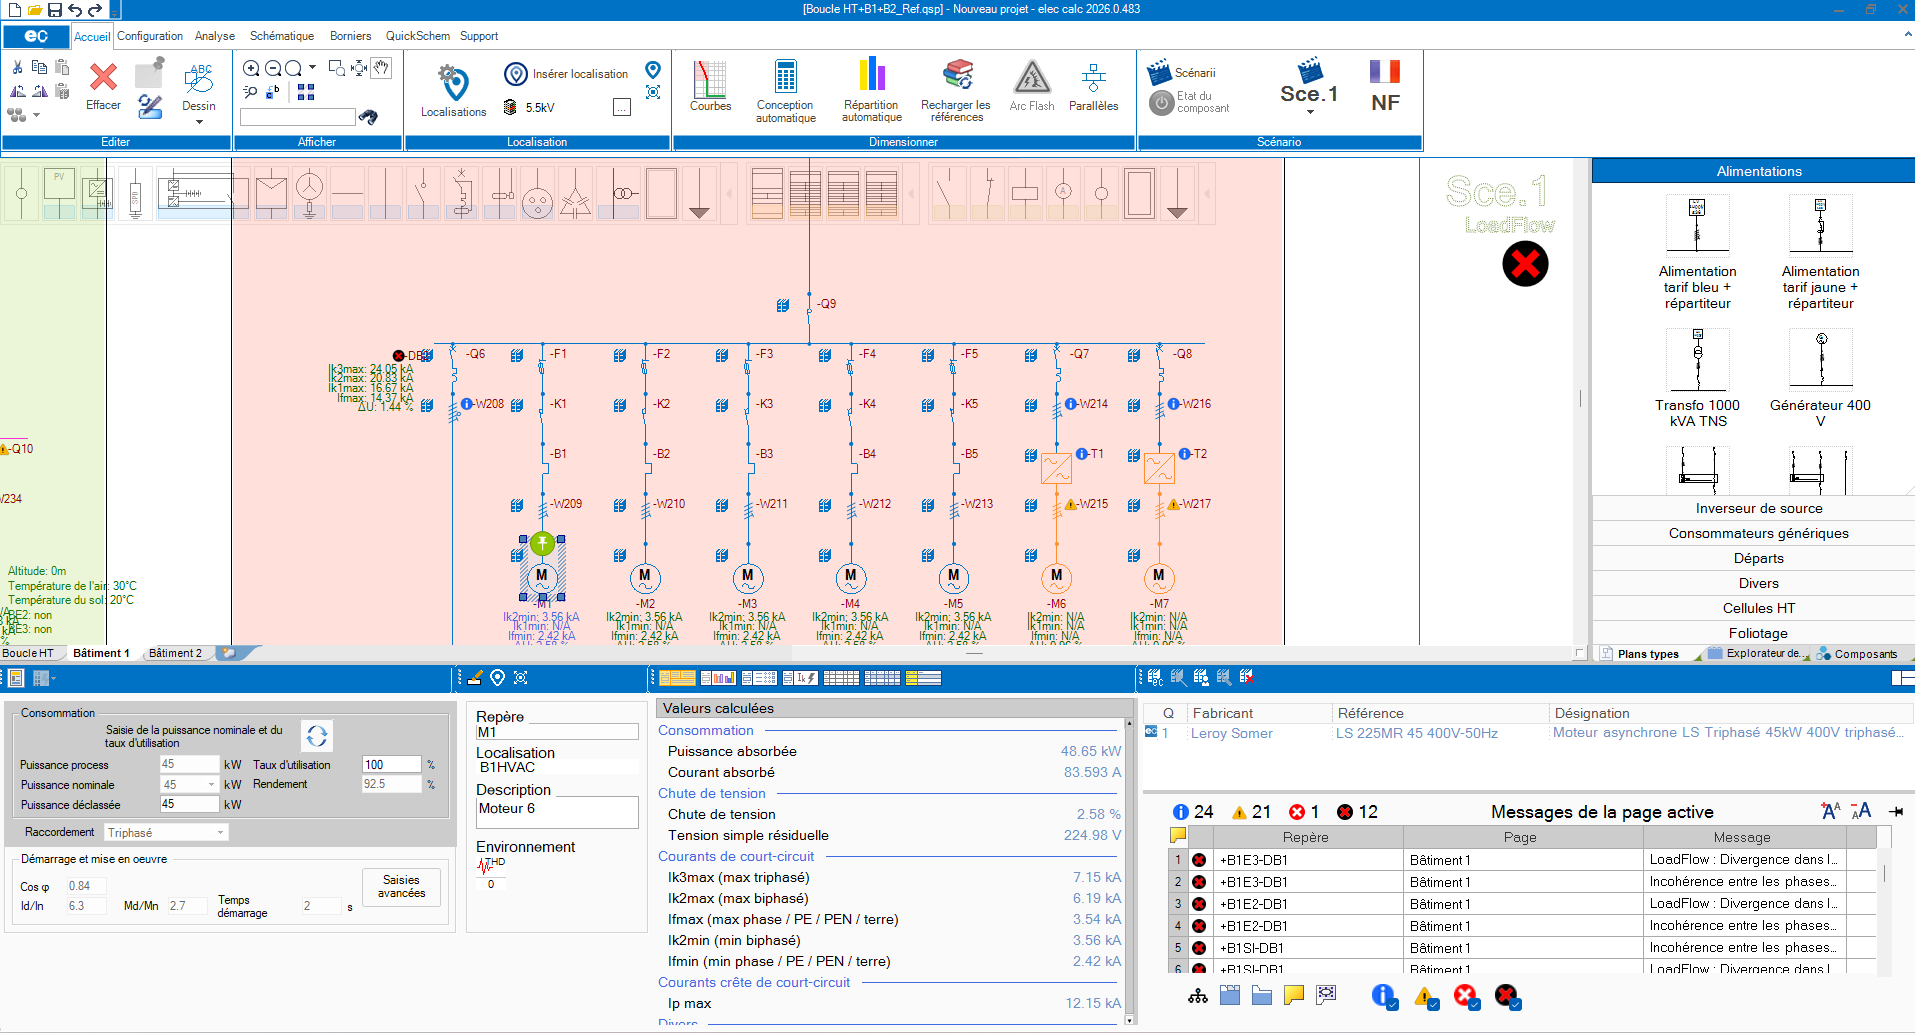The height and width of the screenshot is (1033, 1916).
Task: Cut selection with the scissors icon
Action: pyautogui.click(x=17, y=67)
